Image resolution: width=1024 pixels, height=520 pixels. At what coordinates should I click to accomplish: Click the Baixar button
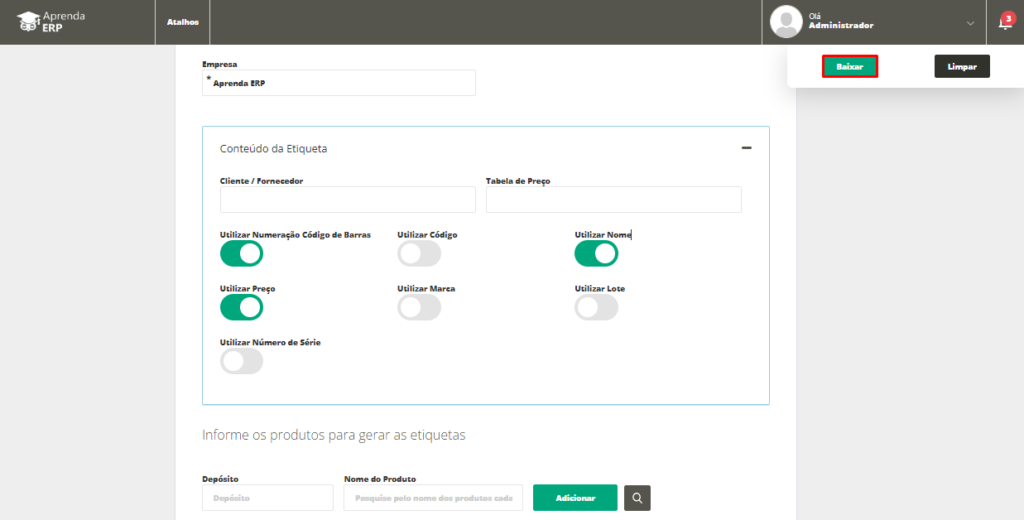[850, 66]
